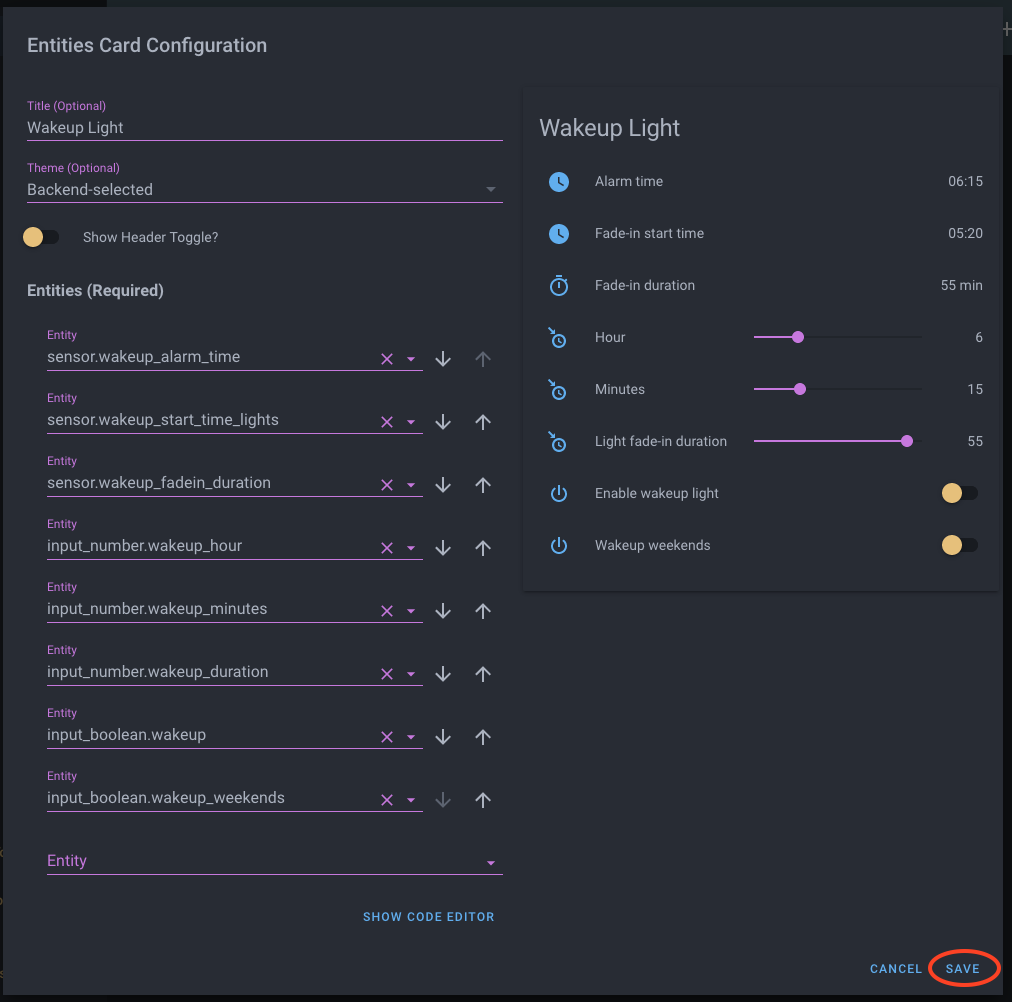Clear the input_boolean.wakeup entity field
1012x1002 pixels.
pos(387,737)
